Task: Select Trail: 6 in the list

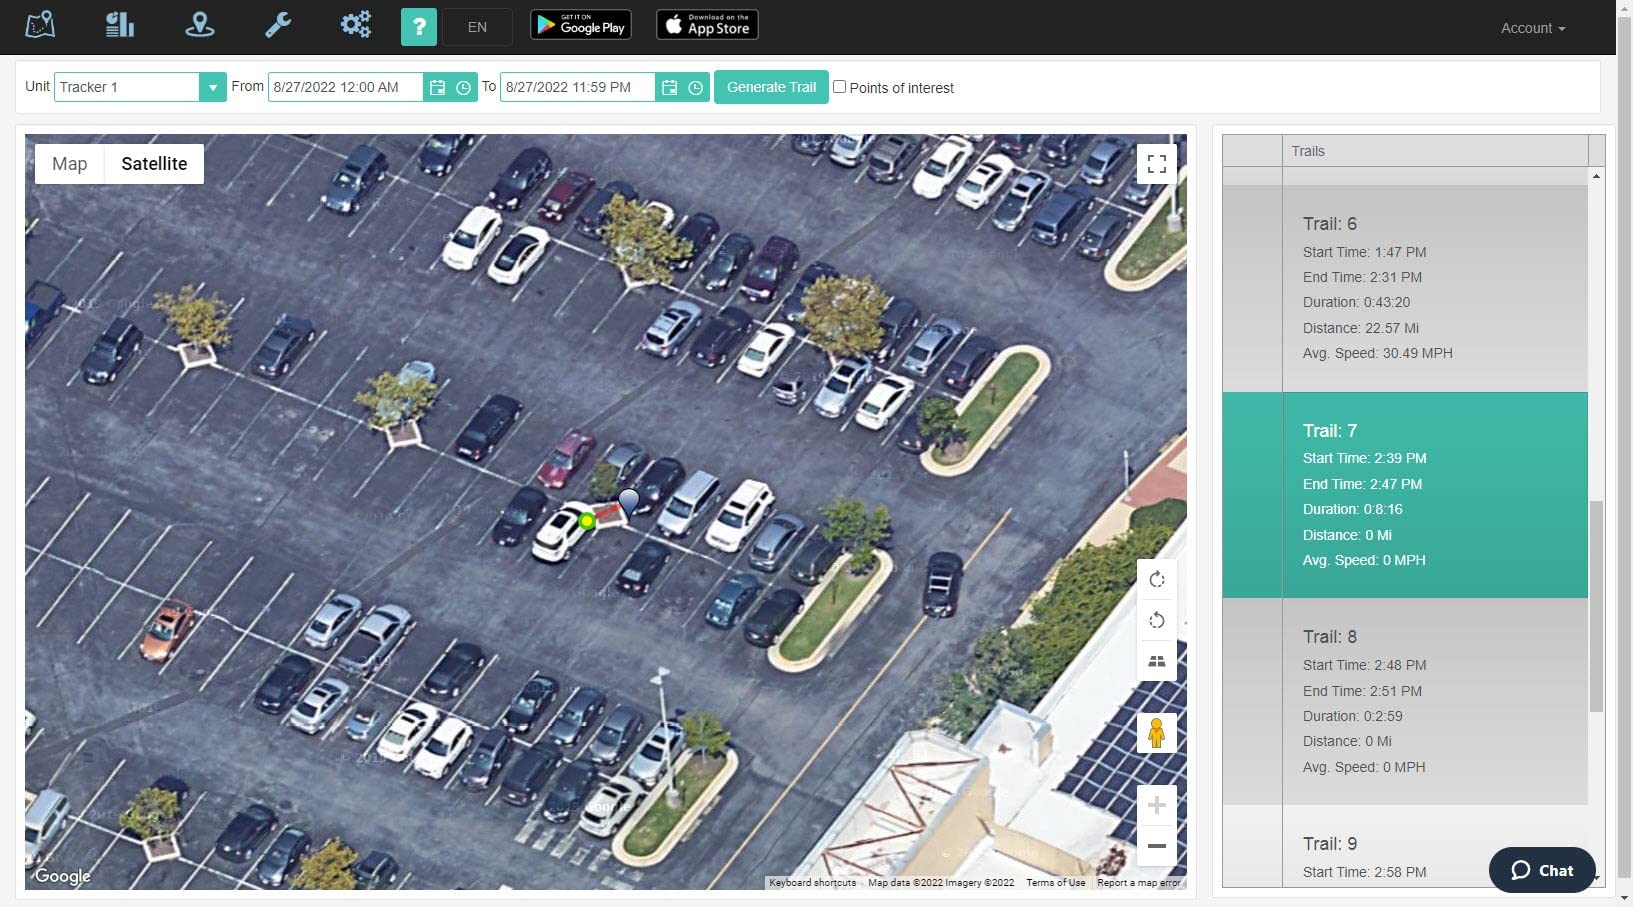Action: click(x=1405, y=288)
